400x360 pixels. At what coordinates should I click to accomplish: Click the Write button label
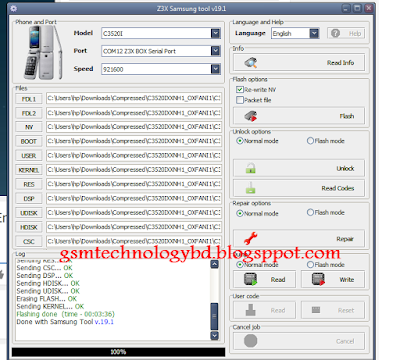tap(347, 280)
